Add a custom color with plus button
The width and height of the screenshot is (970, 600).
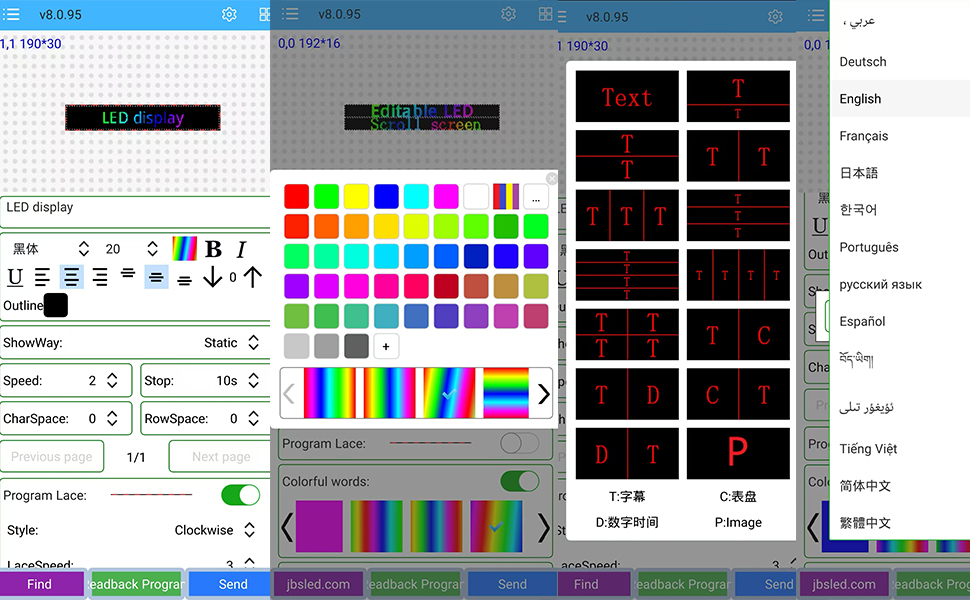(386, 346)
